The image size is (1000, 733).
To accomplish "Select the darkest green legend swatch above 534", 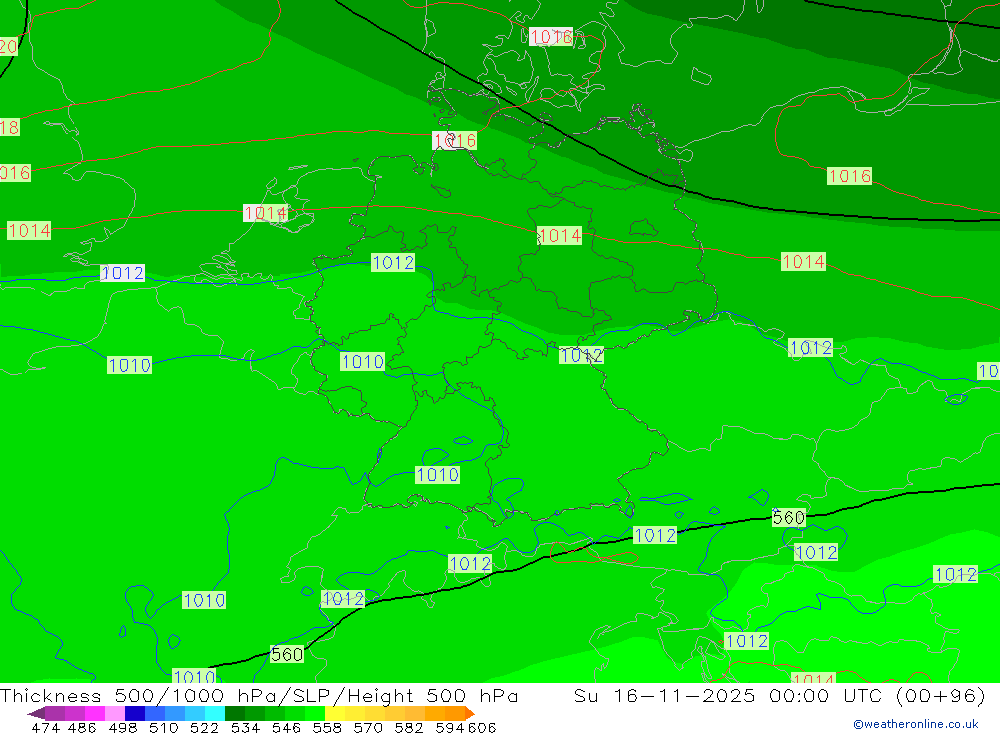I will (x=235, y=713).
